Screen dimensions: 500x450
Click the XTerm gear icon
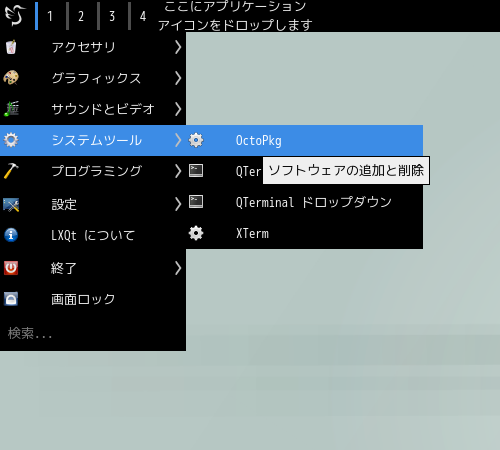196,233
